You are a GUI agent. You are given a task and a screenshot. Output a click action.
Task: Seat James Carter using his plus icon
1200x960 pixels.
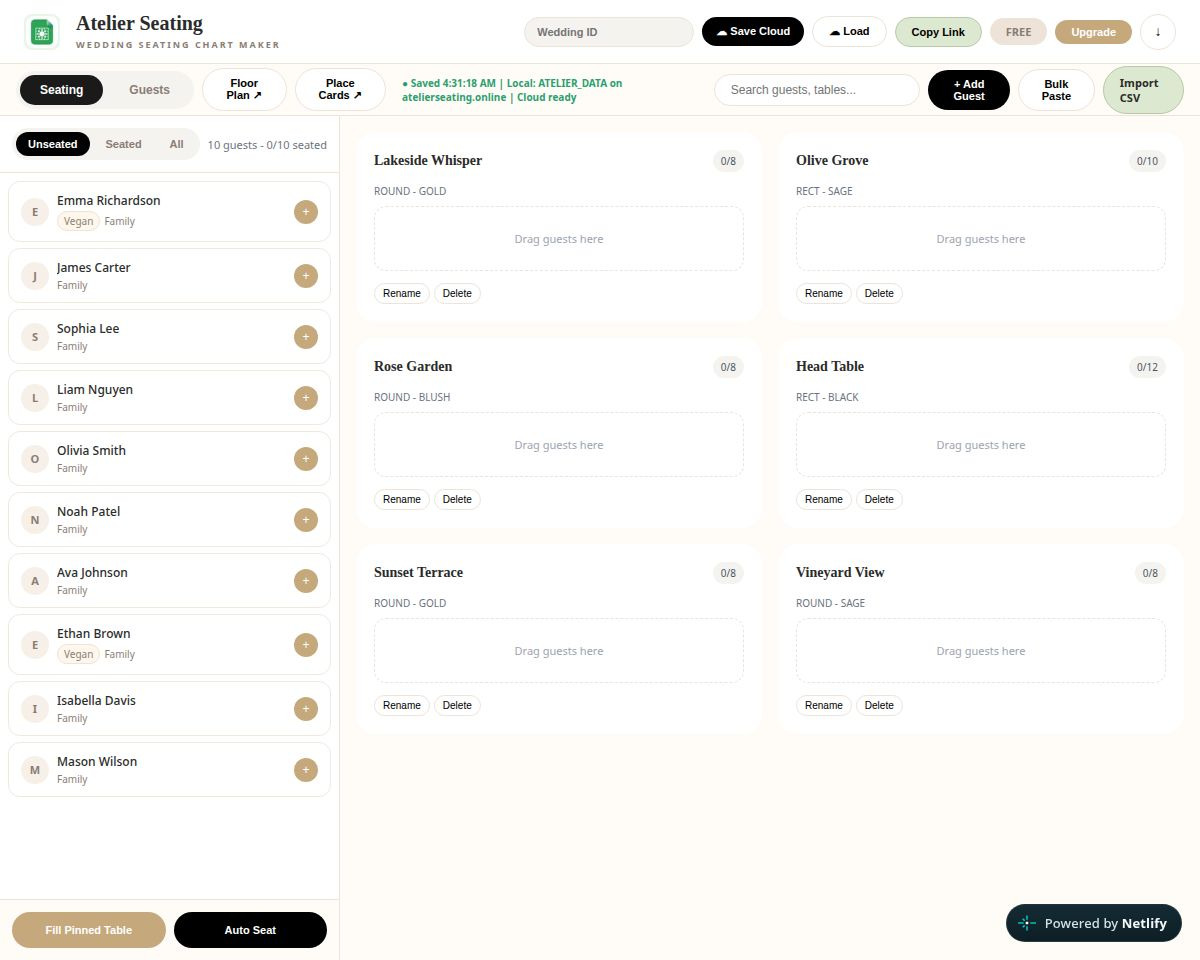point(306,276)
